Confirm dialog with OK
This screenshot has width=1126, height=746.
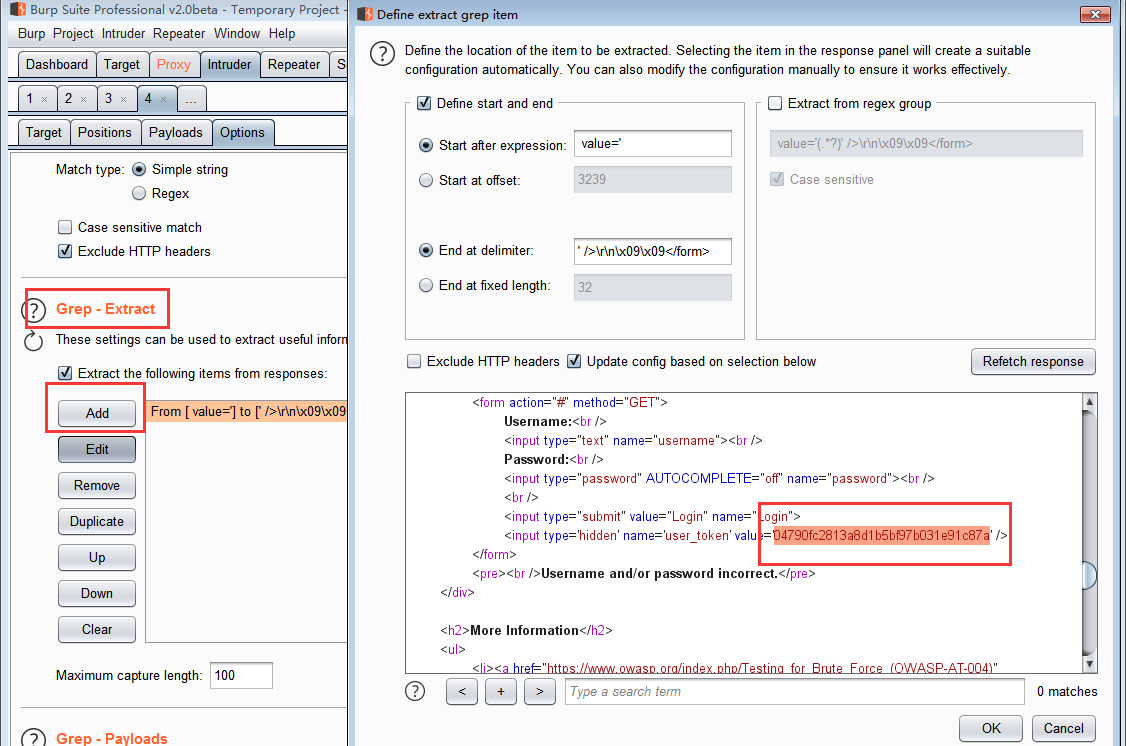tap(991, 728)
